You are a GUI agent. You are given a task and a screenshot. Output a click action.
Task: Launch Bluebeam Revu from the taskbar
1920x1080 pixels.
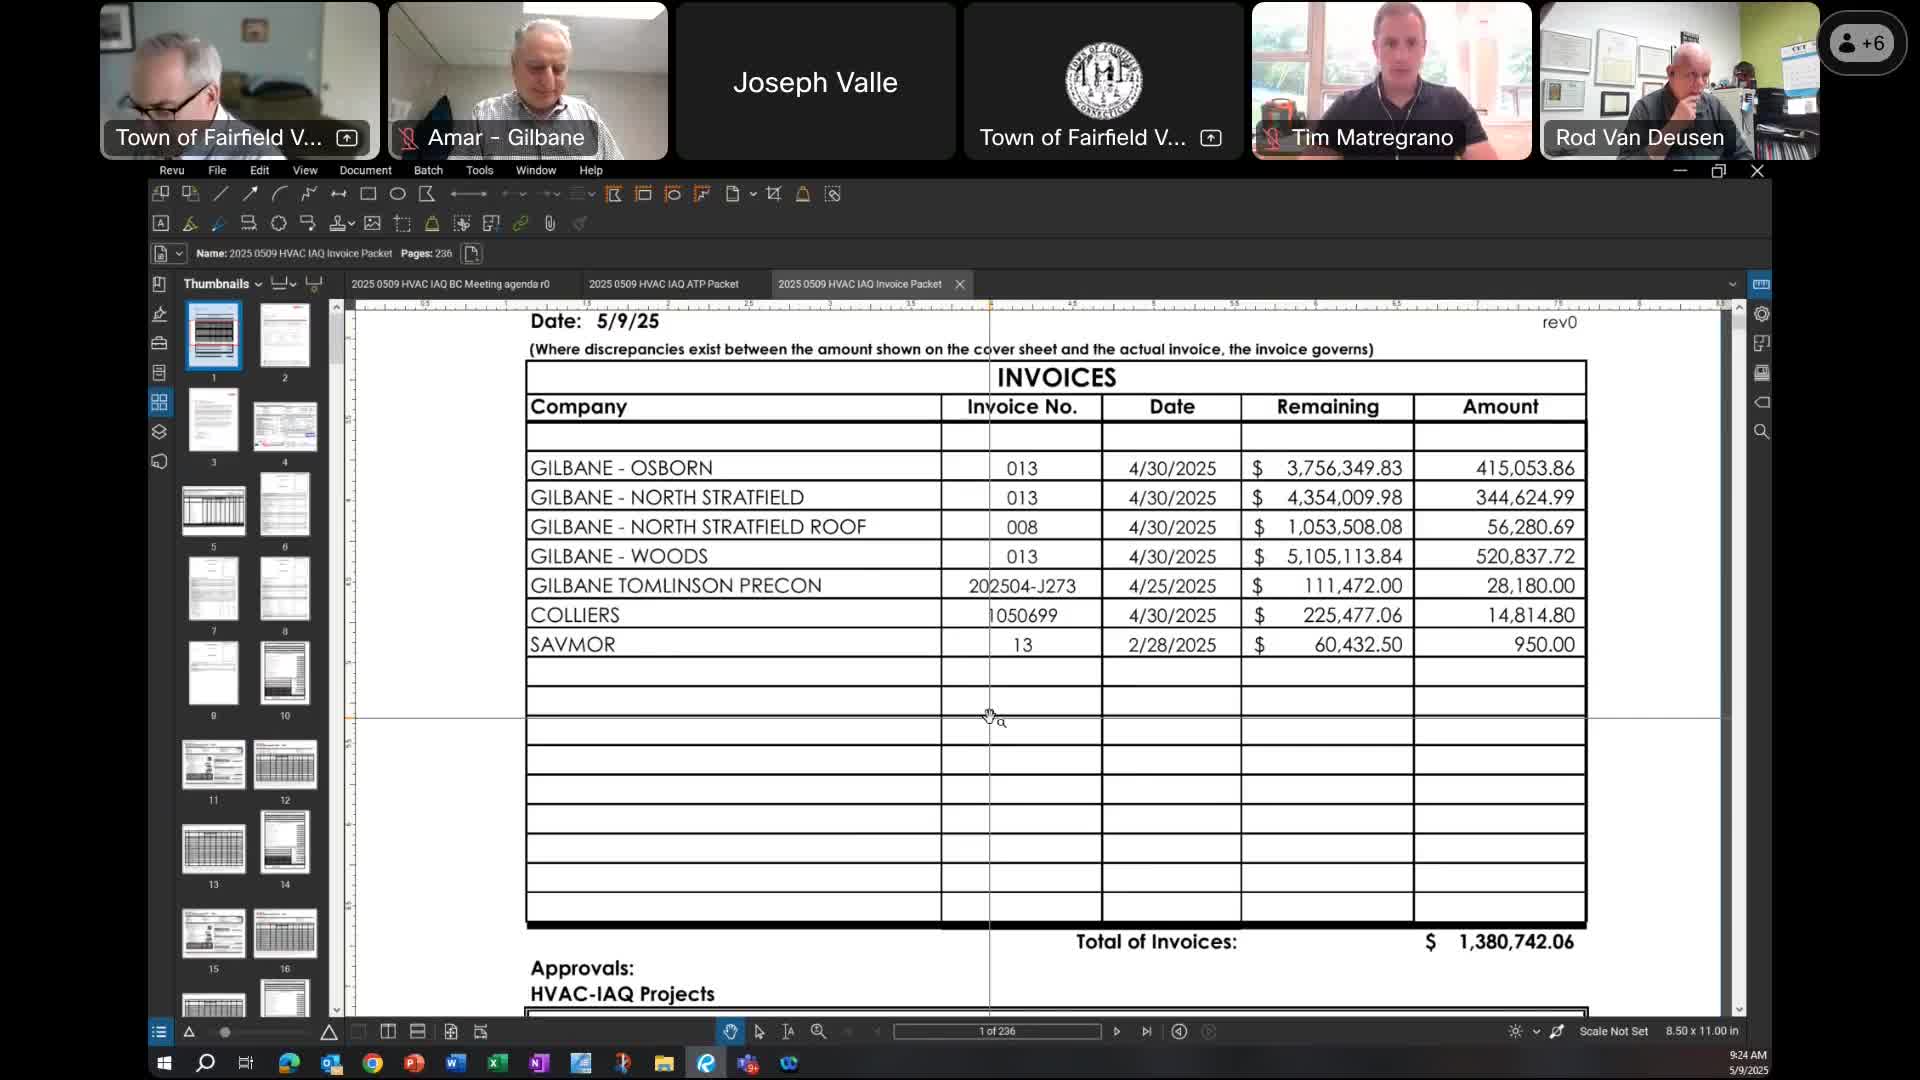pos(706,1063)
